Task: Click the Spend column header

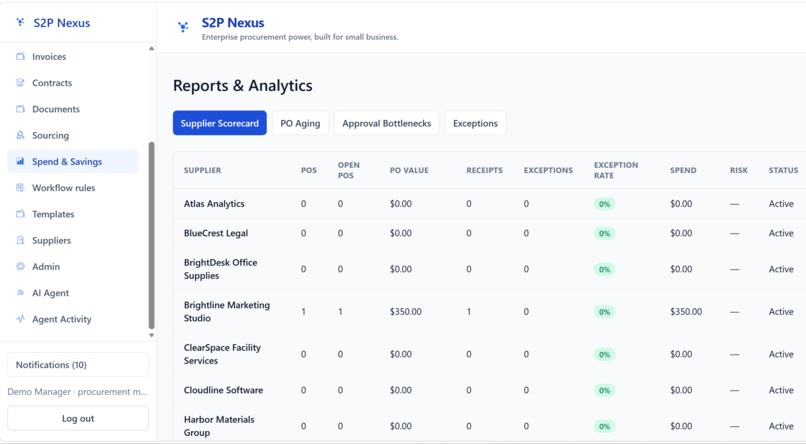Action: pos(683,170)
